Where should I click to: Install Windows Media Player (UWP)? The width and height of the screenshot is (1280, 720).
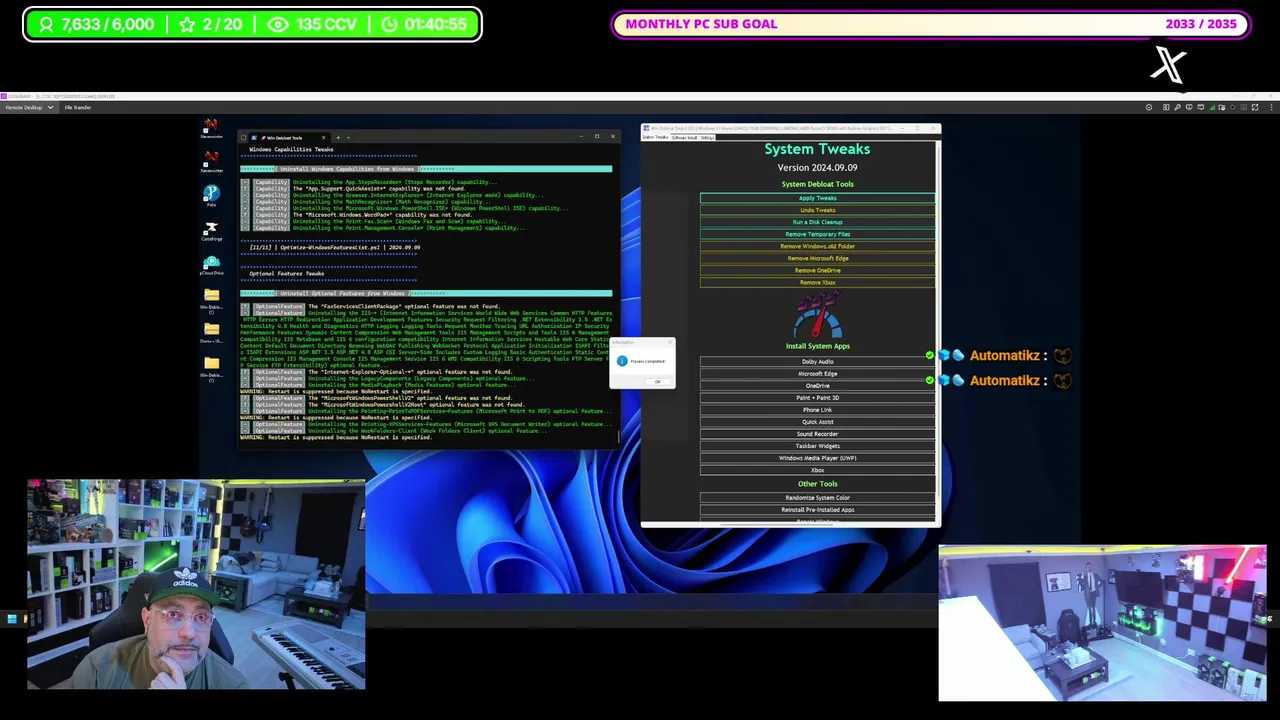(x=817, y=458)
